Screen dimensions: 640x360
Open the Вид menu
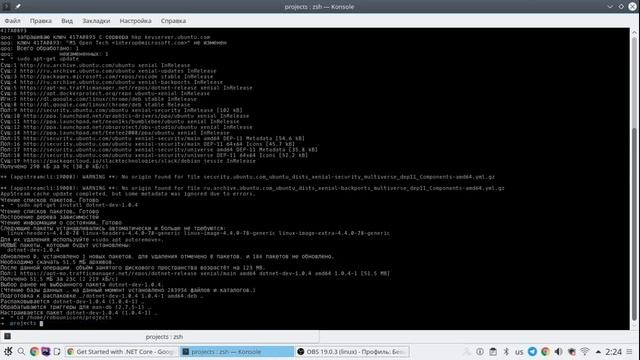(x=67, y=21)
